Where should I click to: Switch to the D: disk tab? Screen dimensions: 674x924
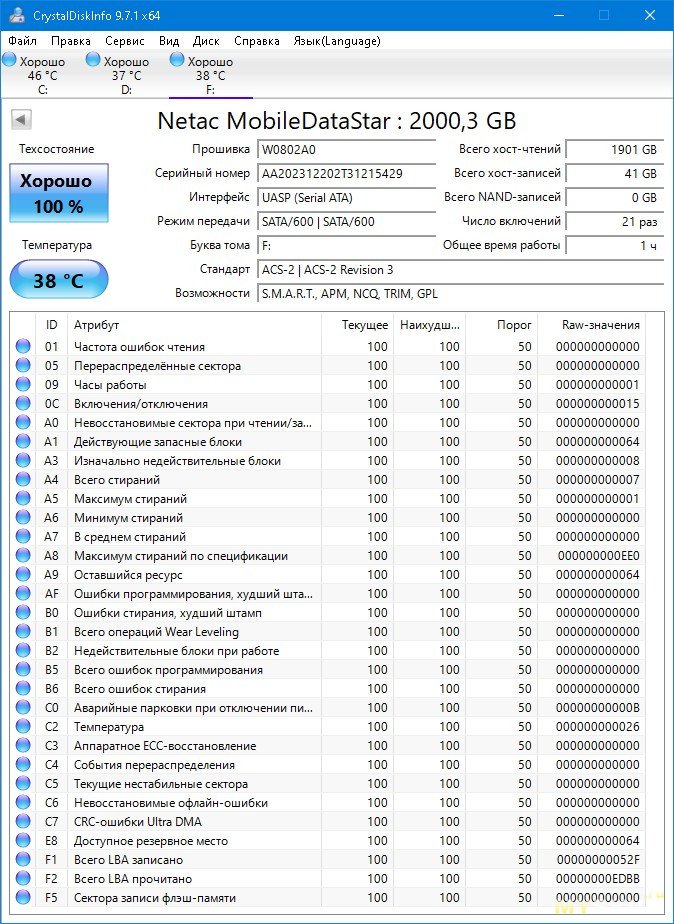pyautogui.click(x=126, y=74)
